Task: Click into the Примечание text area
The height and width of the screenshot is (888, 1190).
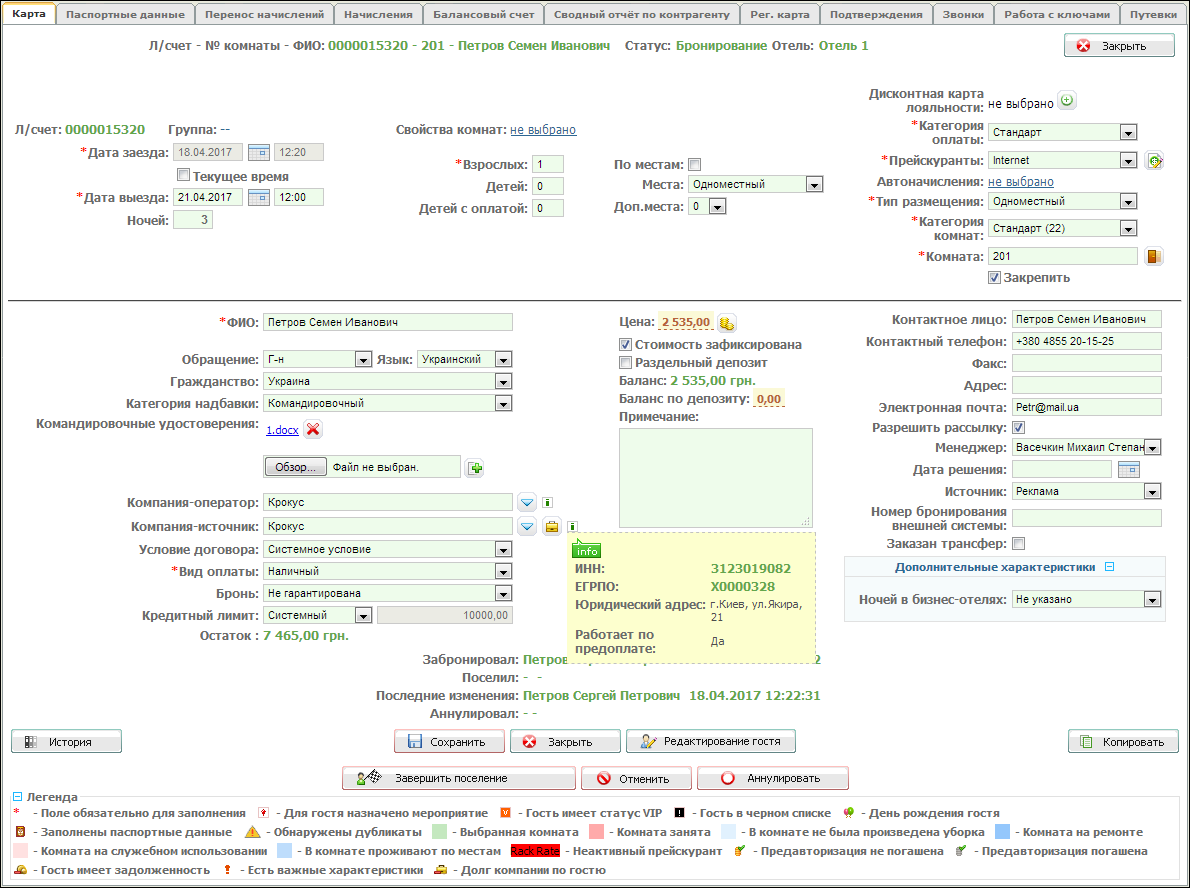Action: (715, 477)
